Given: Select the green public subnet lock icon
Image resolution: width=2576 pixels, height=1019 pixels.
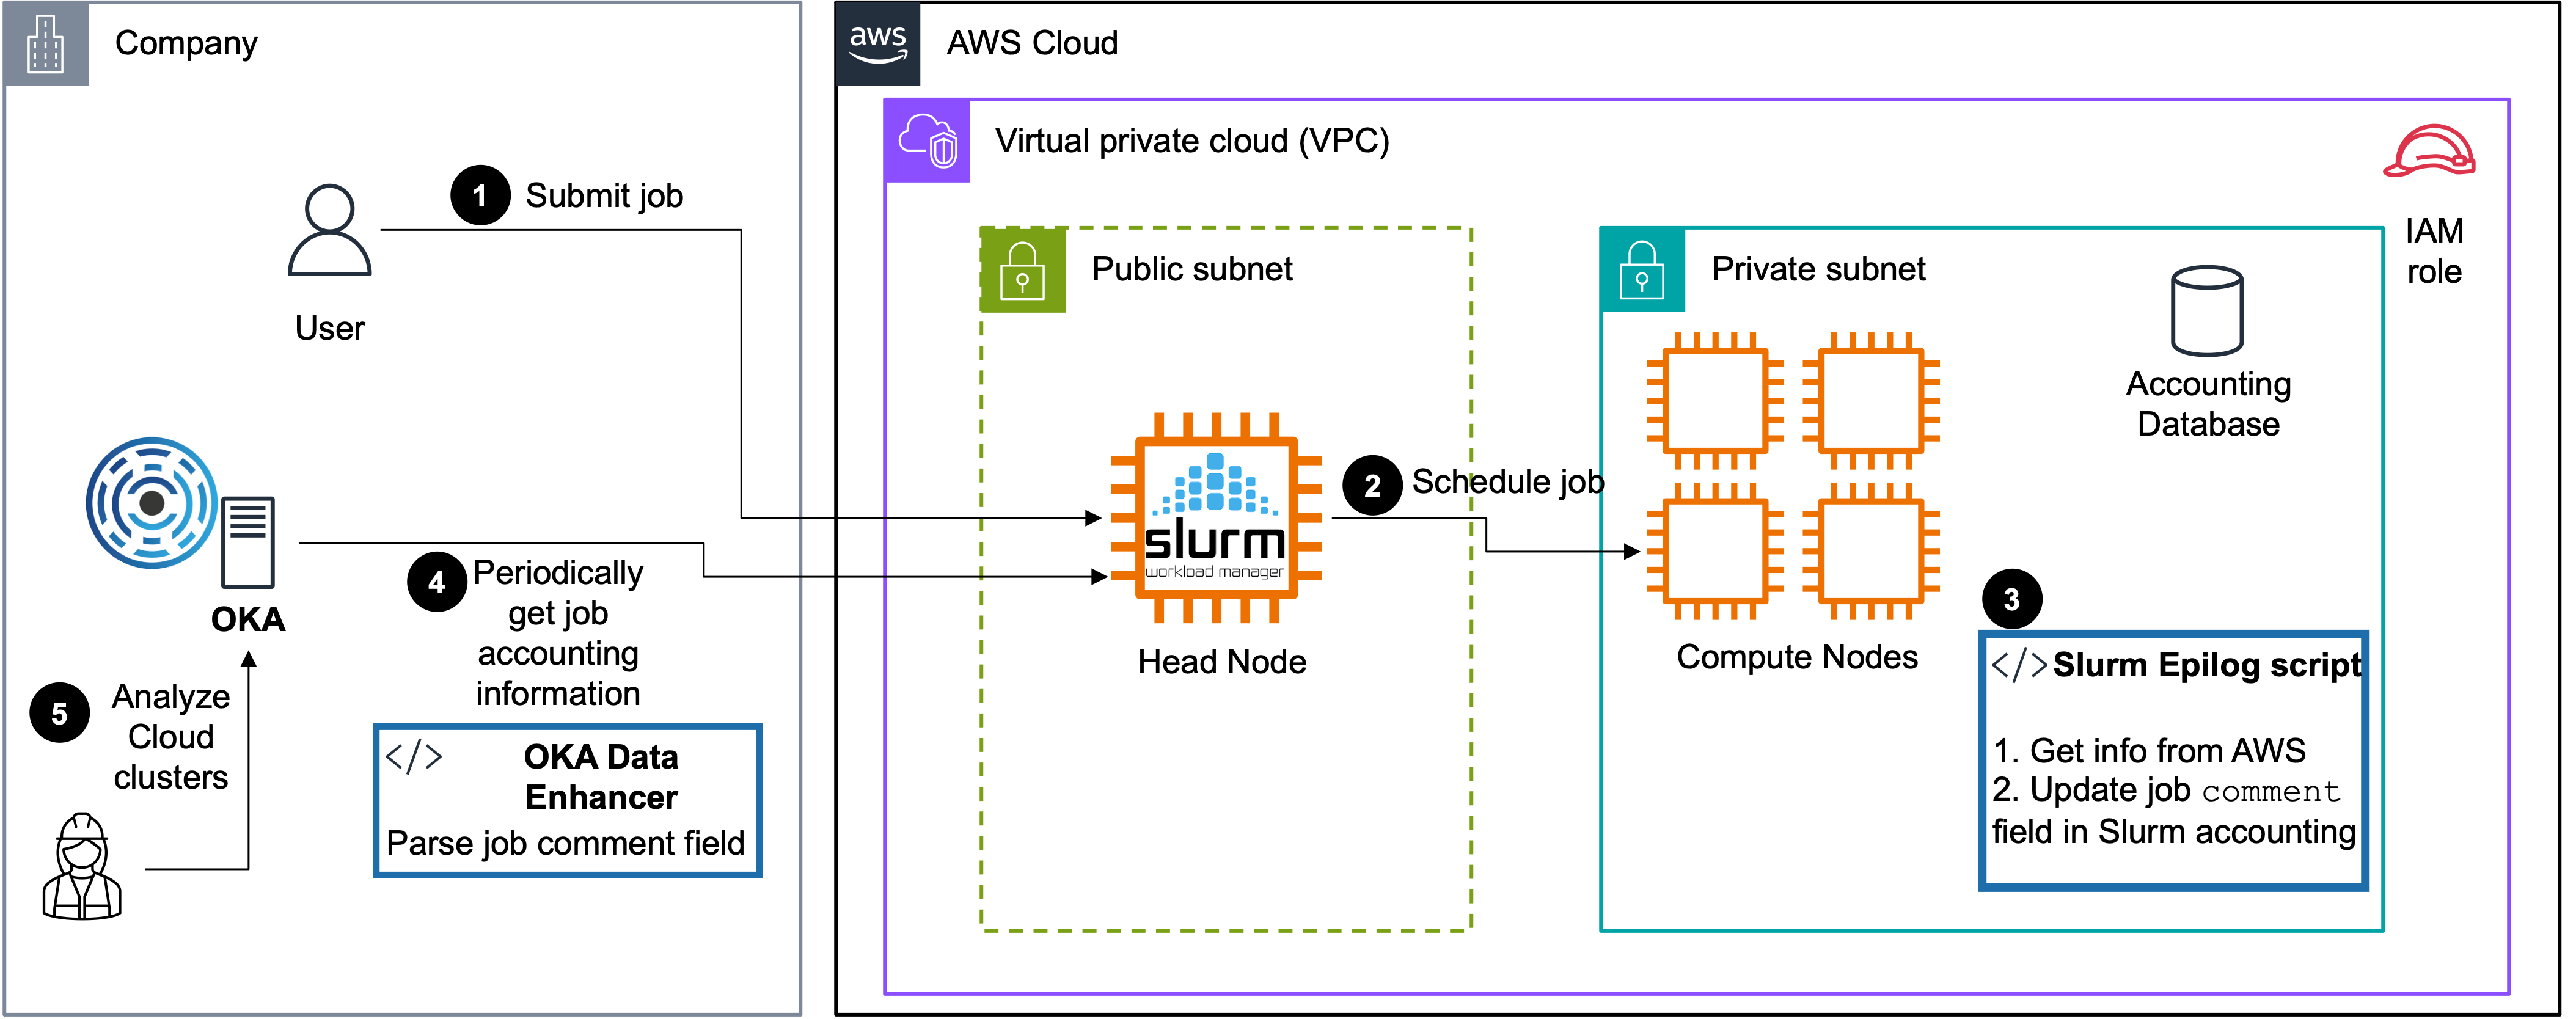Looking at the screenshot, I should (x=1022, y=270).
